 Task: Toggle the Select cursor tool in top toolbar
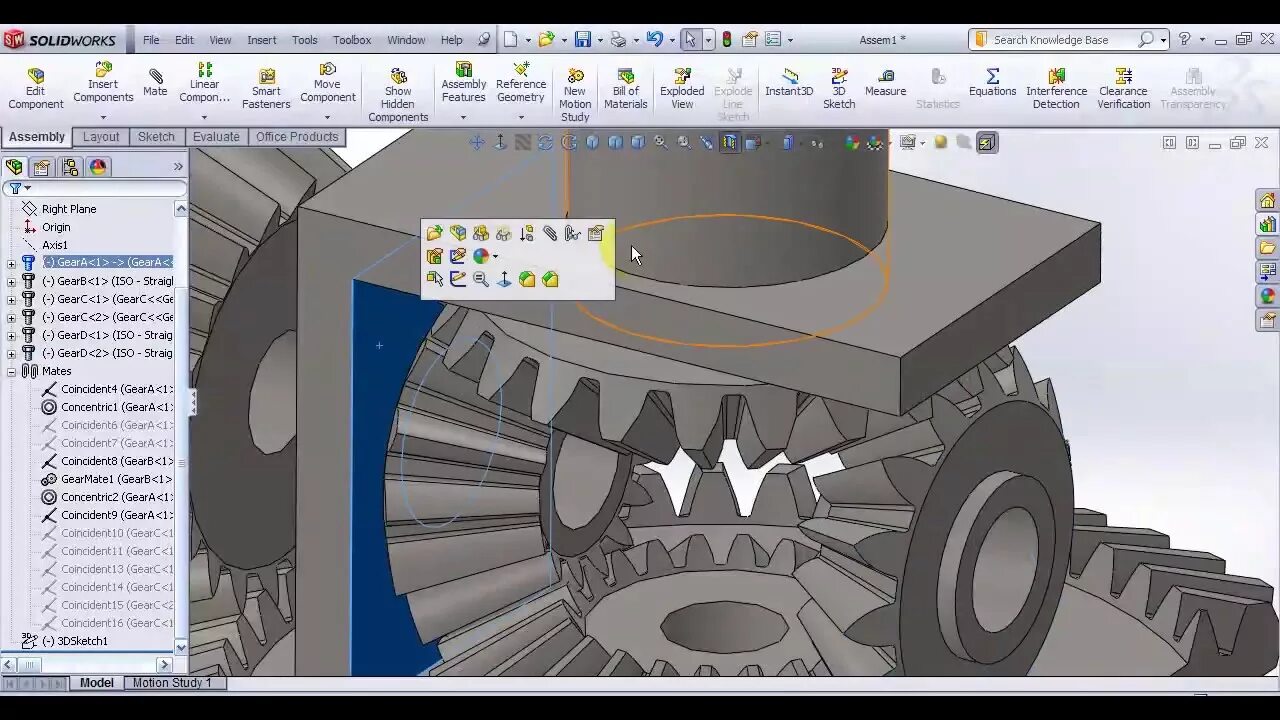tap(690, 40)
